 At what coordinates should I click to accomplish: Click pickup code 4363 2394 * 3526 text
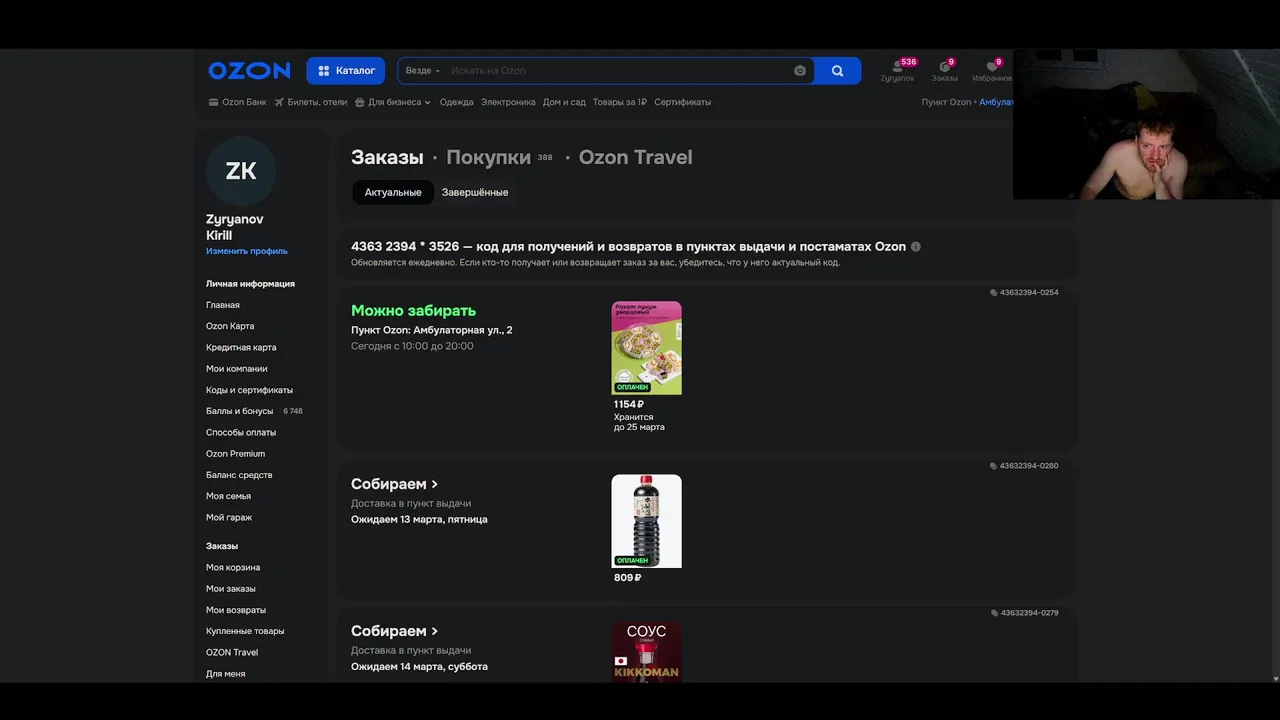[x=405, y=247]
